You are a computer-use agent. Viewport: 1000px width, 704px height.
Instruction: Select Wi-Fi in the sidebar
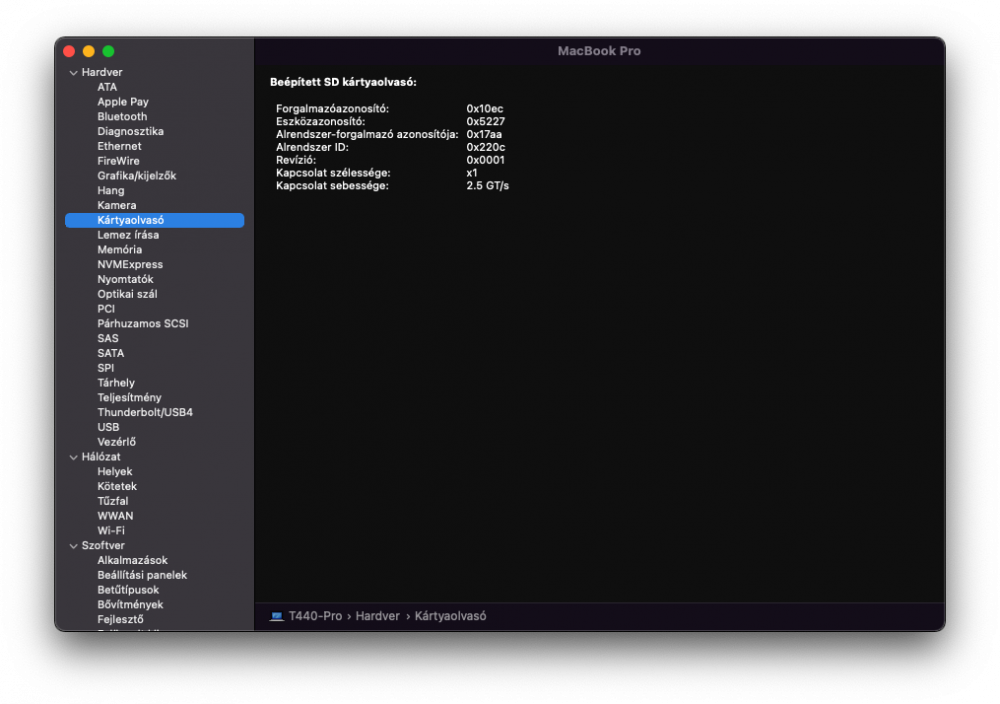[111, 531]
